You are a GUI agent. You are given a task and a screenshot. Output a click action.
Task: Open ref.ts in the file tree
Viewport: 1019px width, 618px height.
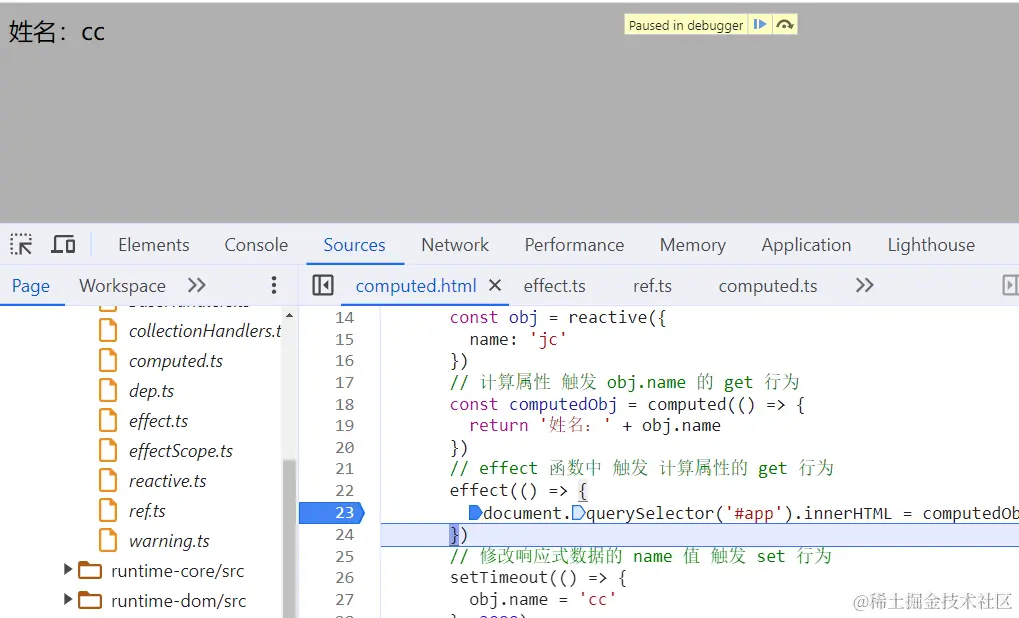tap(147, 511)
